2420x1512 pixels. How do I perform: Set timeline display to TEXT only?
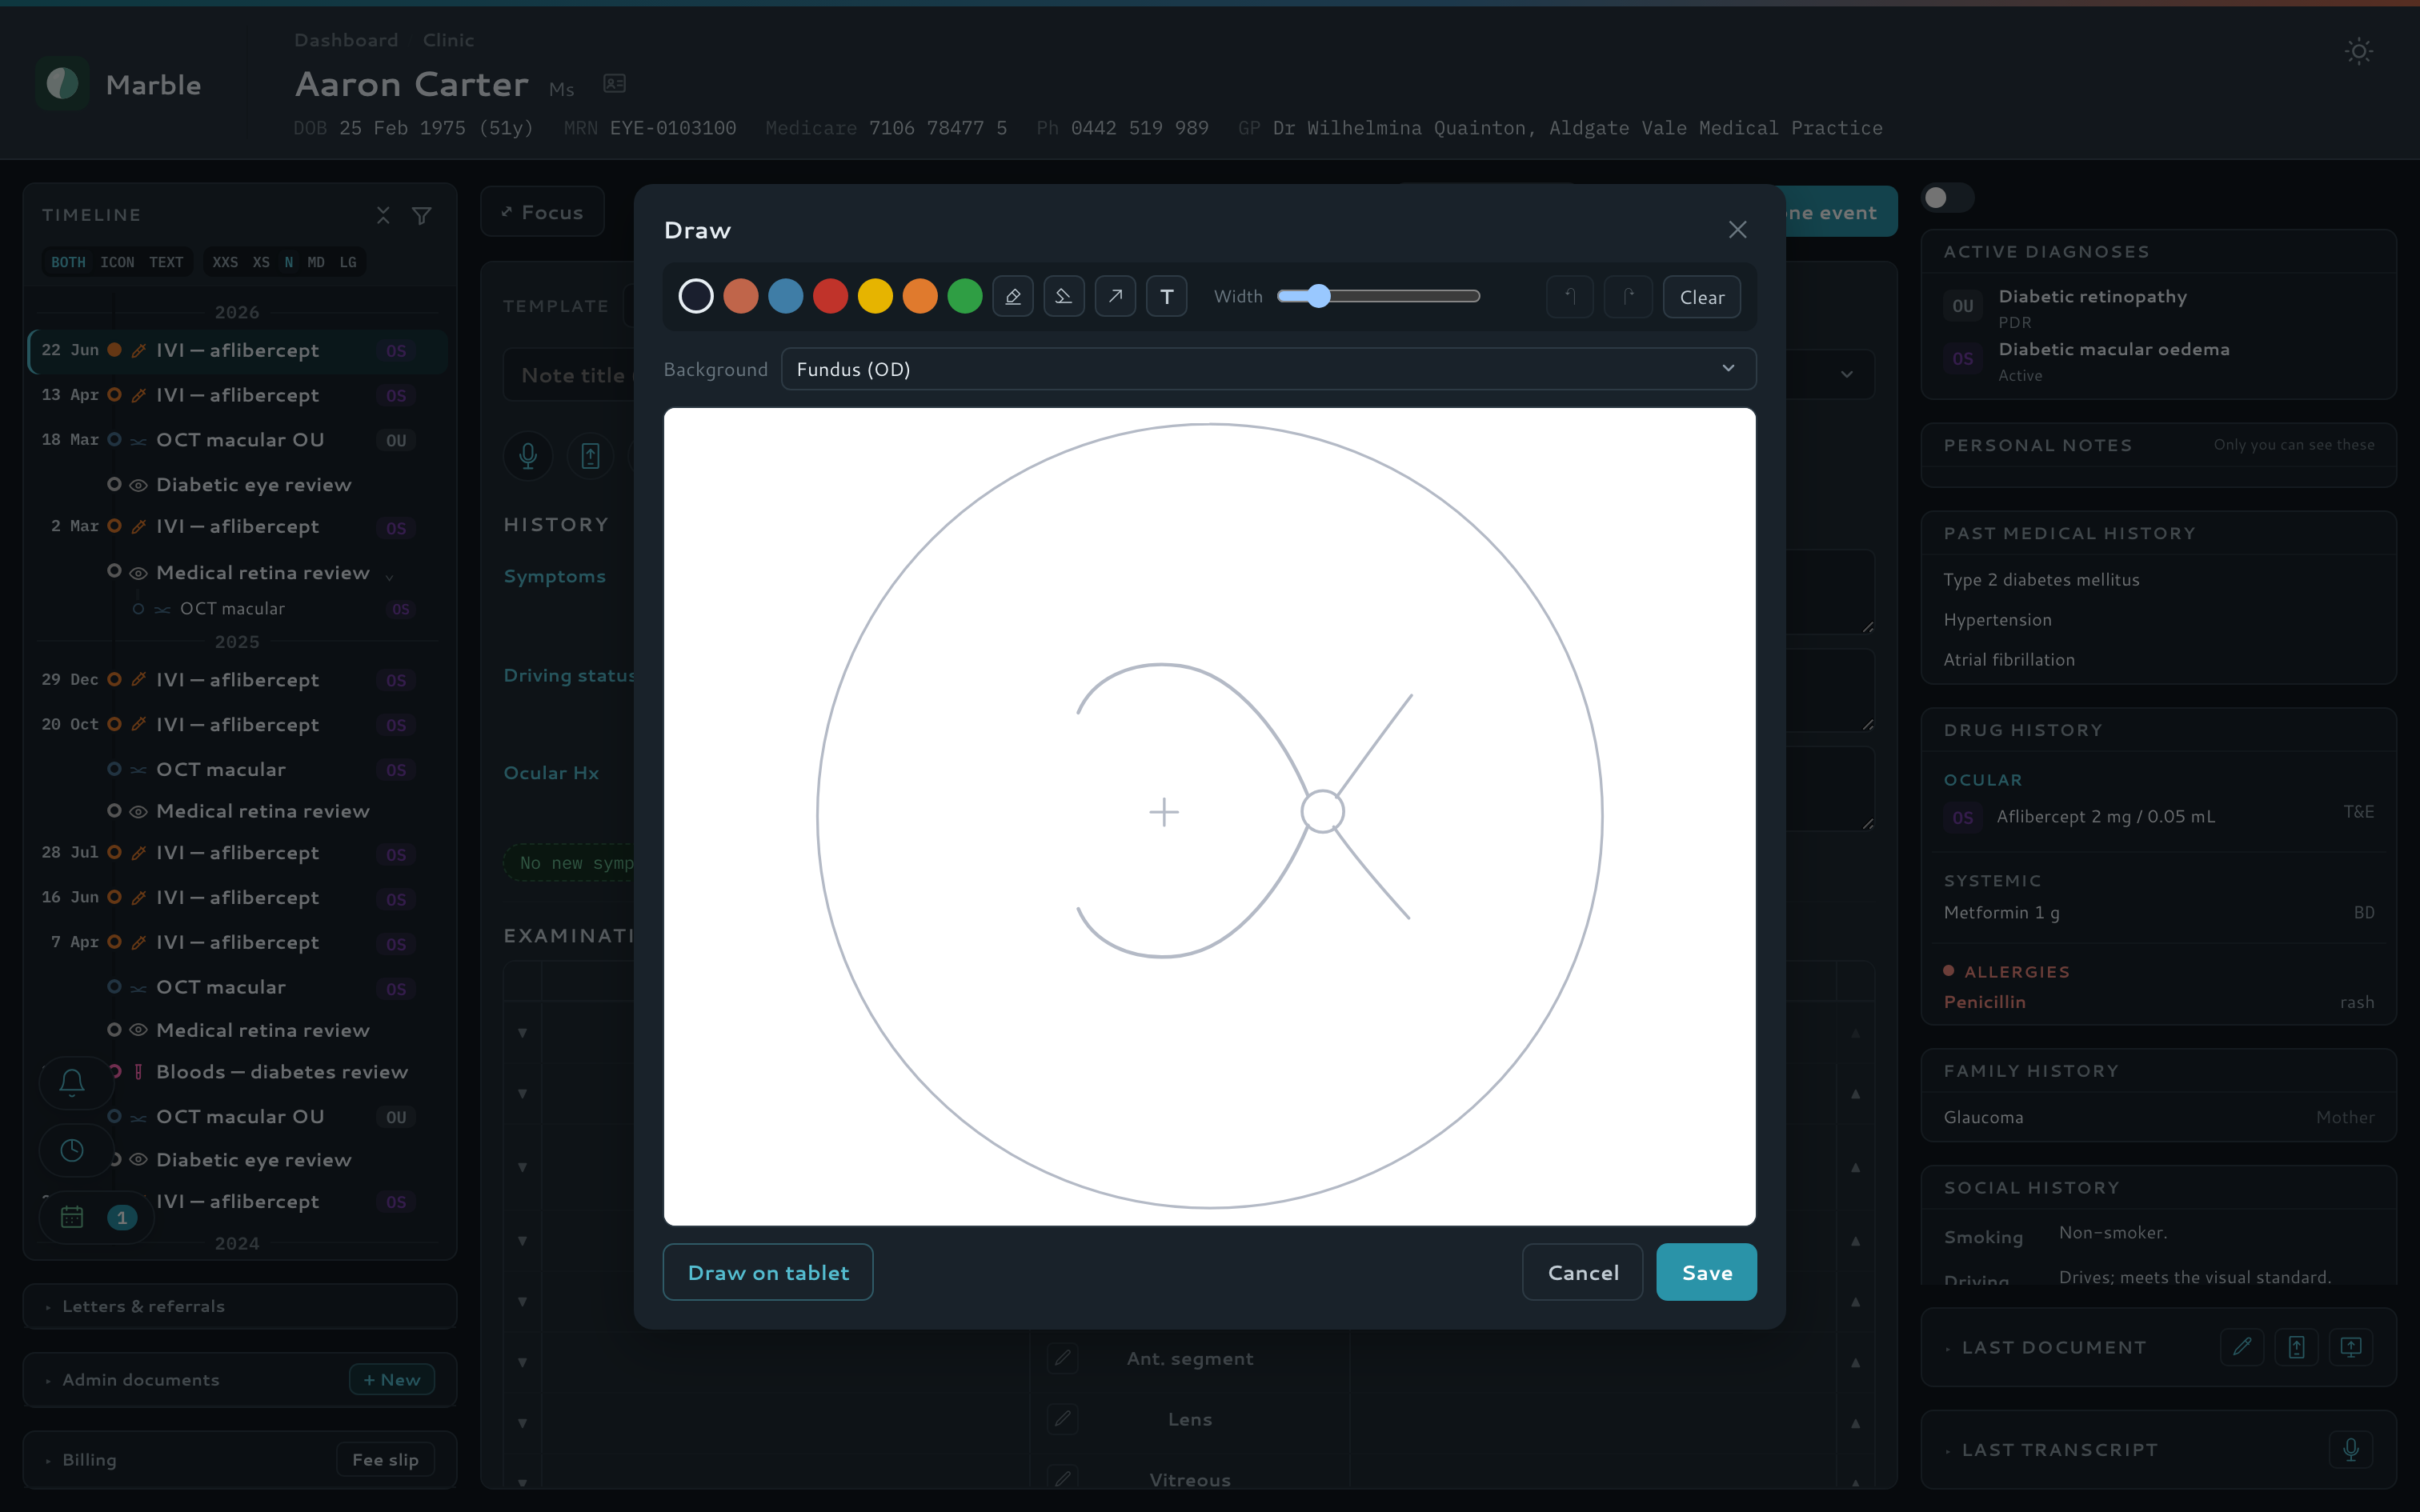pyautogui.click(x=166, y=262)
